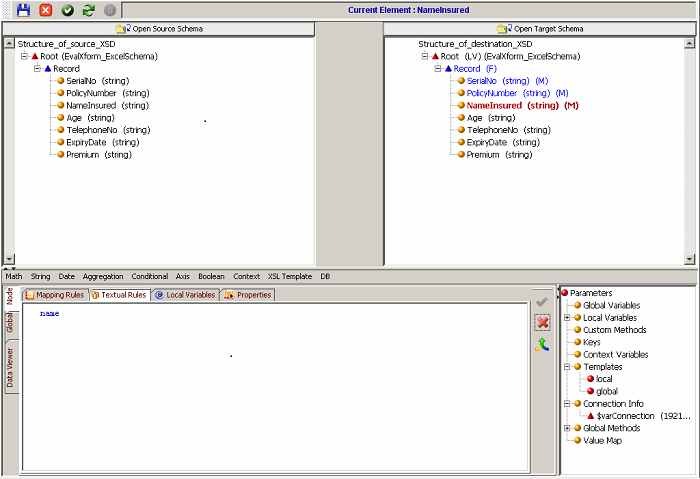The width and height of the screenshot is (700, 479).
Task: Click the red triangle icon beside $varConnection
Action: point(591,416)
